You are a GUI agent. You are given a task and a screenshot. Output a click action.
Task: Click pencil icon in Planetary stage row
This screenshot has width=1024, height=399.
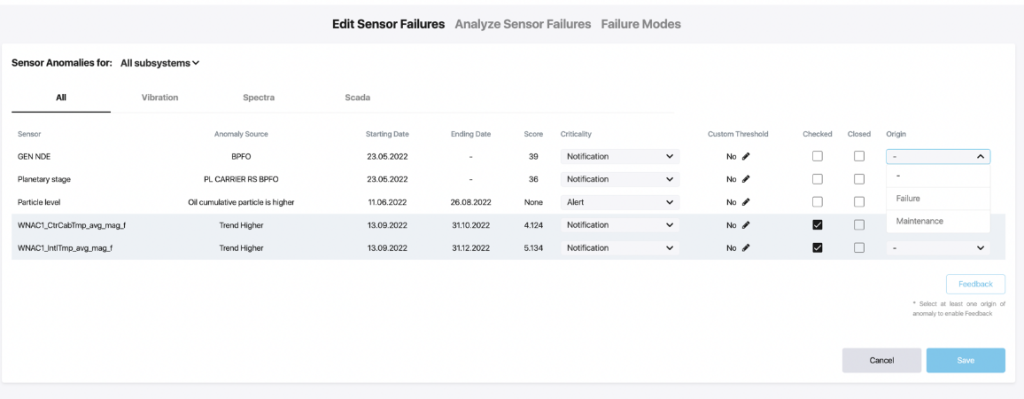[746, 179]
